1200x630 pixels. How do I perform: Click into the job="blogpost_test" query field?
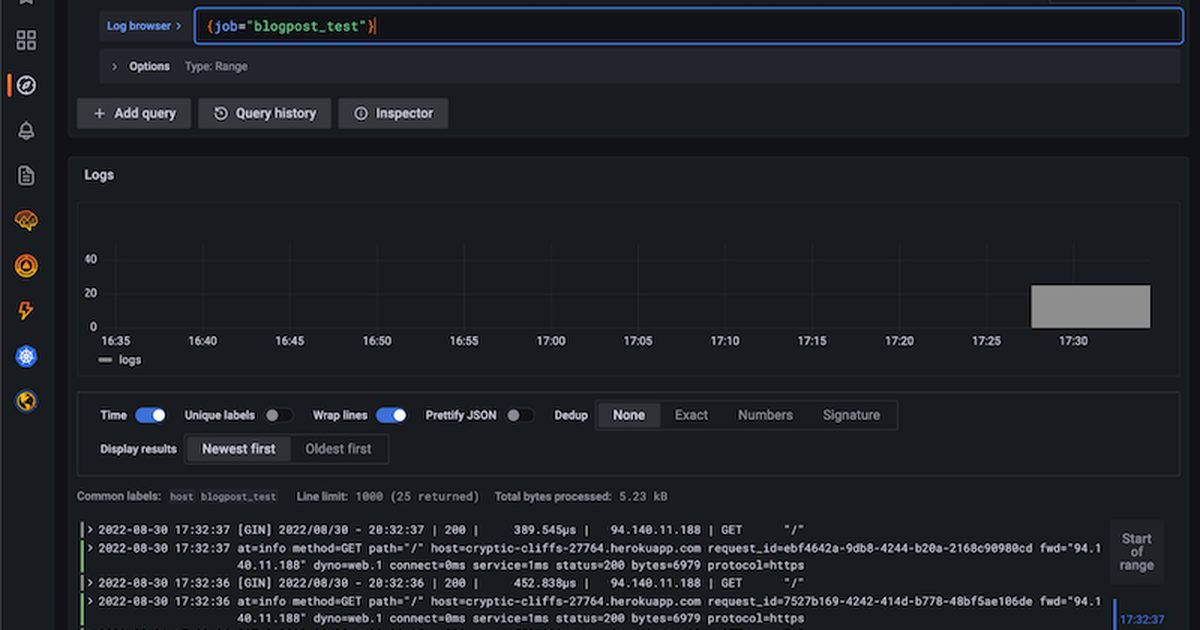(688, 26)
